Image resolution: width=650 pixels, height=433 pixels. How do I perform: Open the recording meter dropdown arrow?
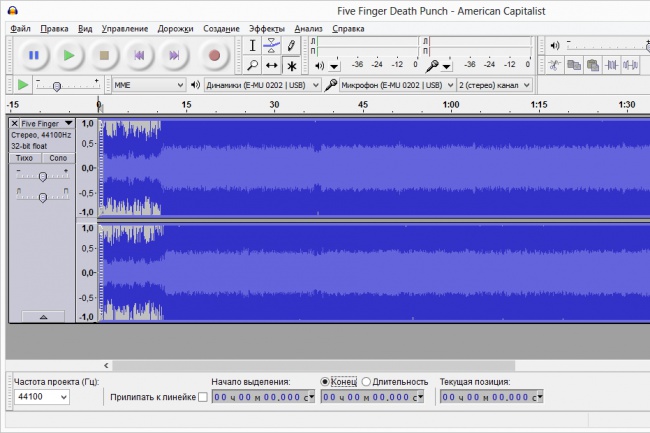click(x=446, y=66)
